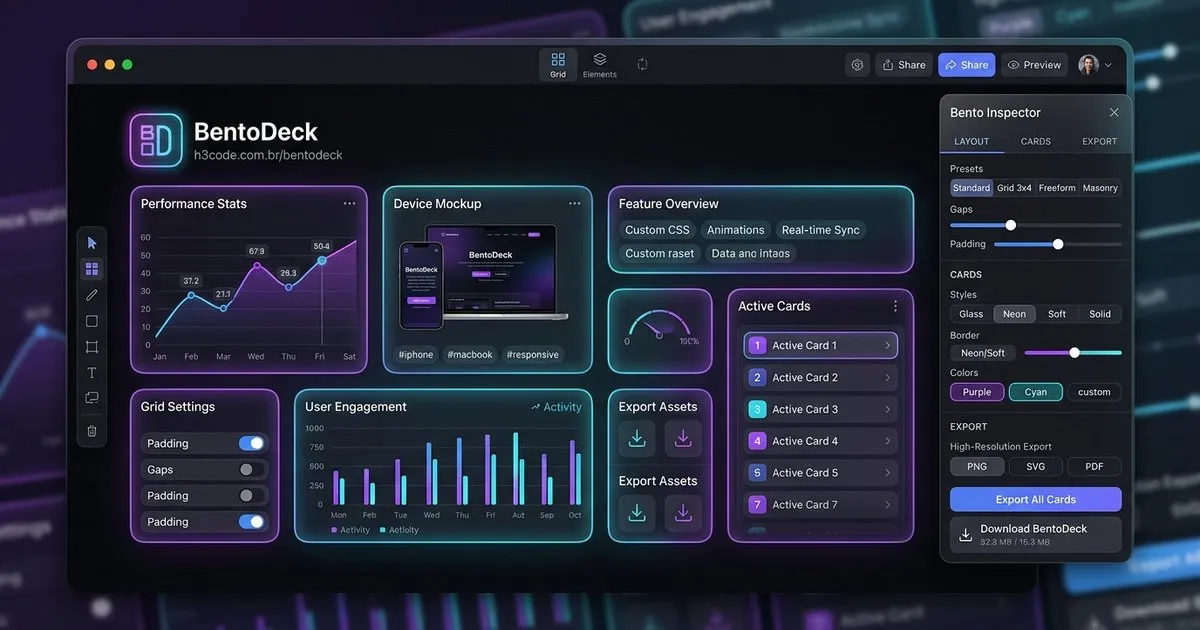Expand Active Card 5 chevron
The image size is (1200, 630).
[887, 473]
